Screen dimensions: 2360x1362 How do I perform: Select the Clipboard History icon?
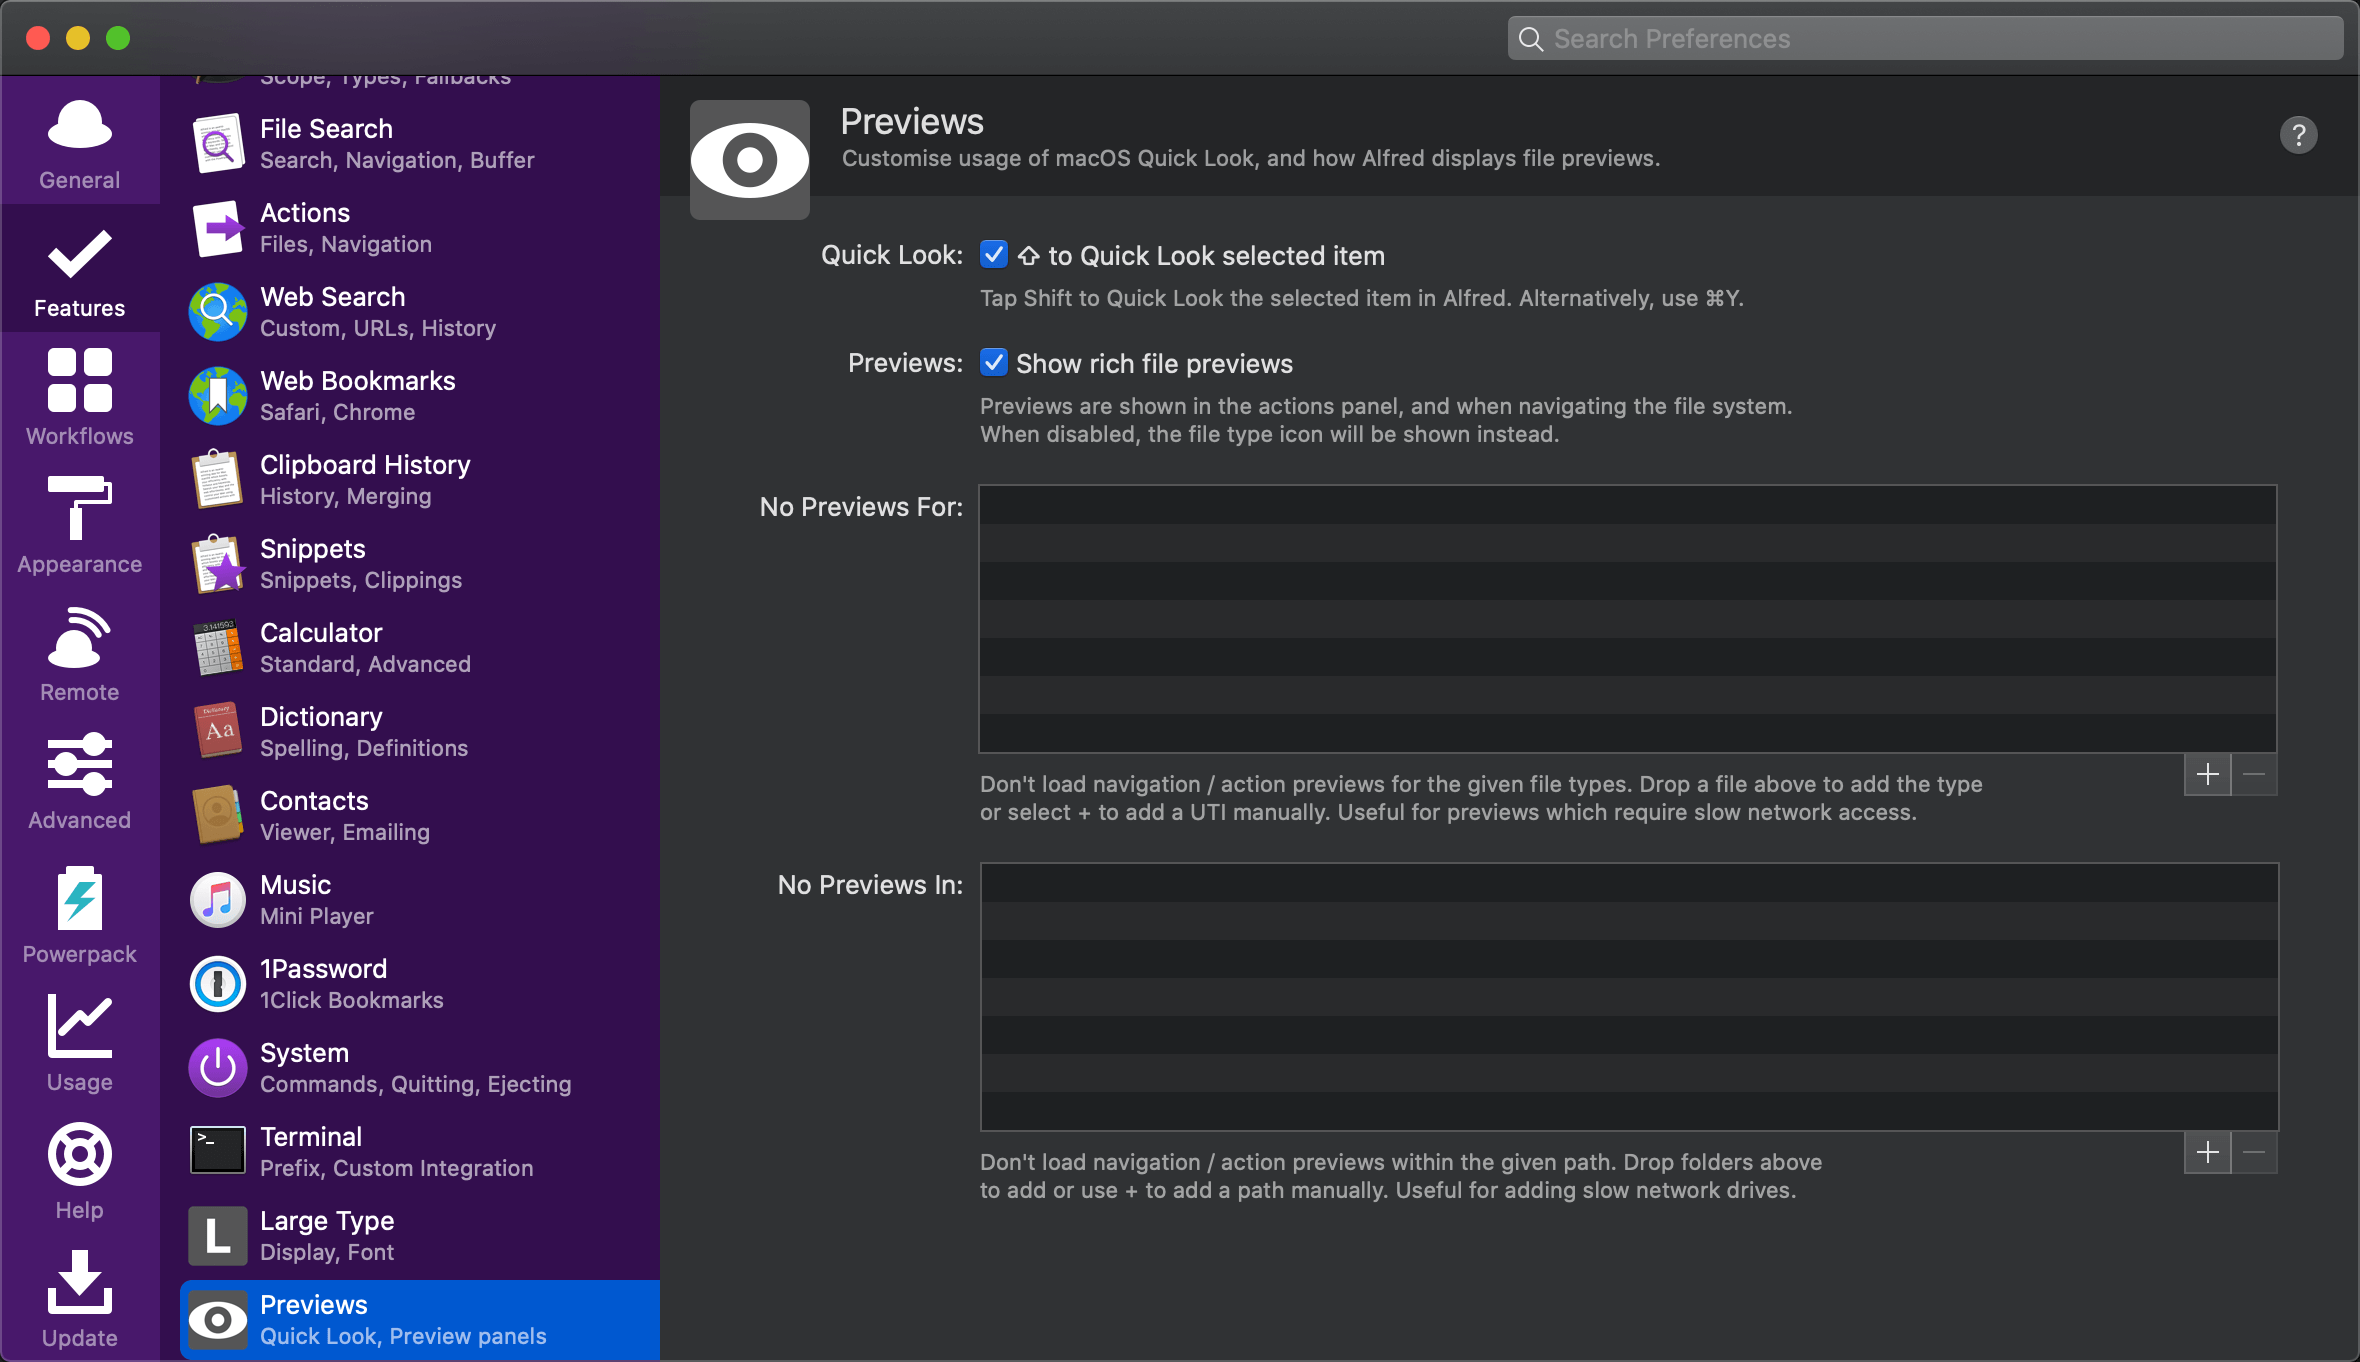[x=218, y=480]
